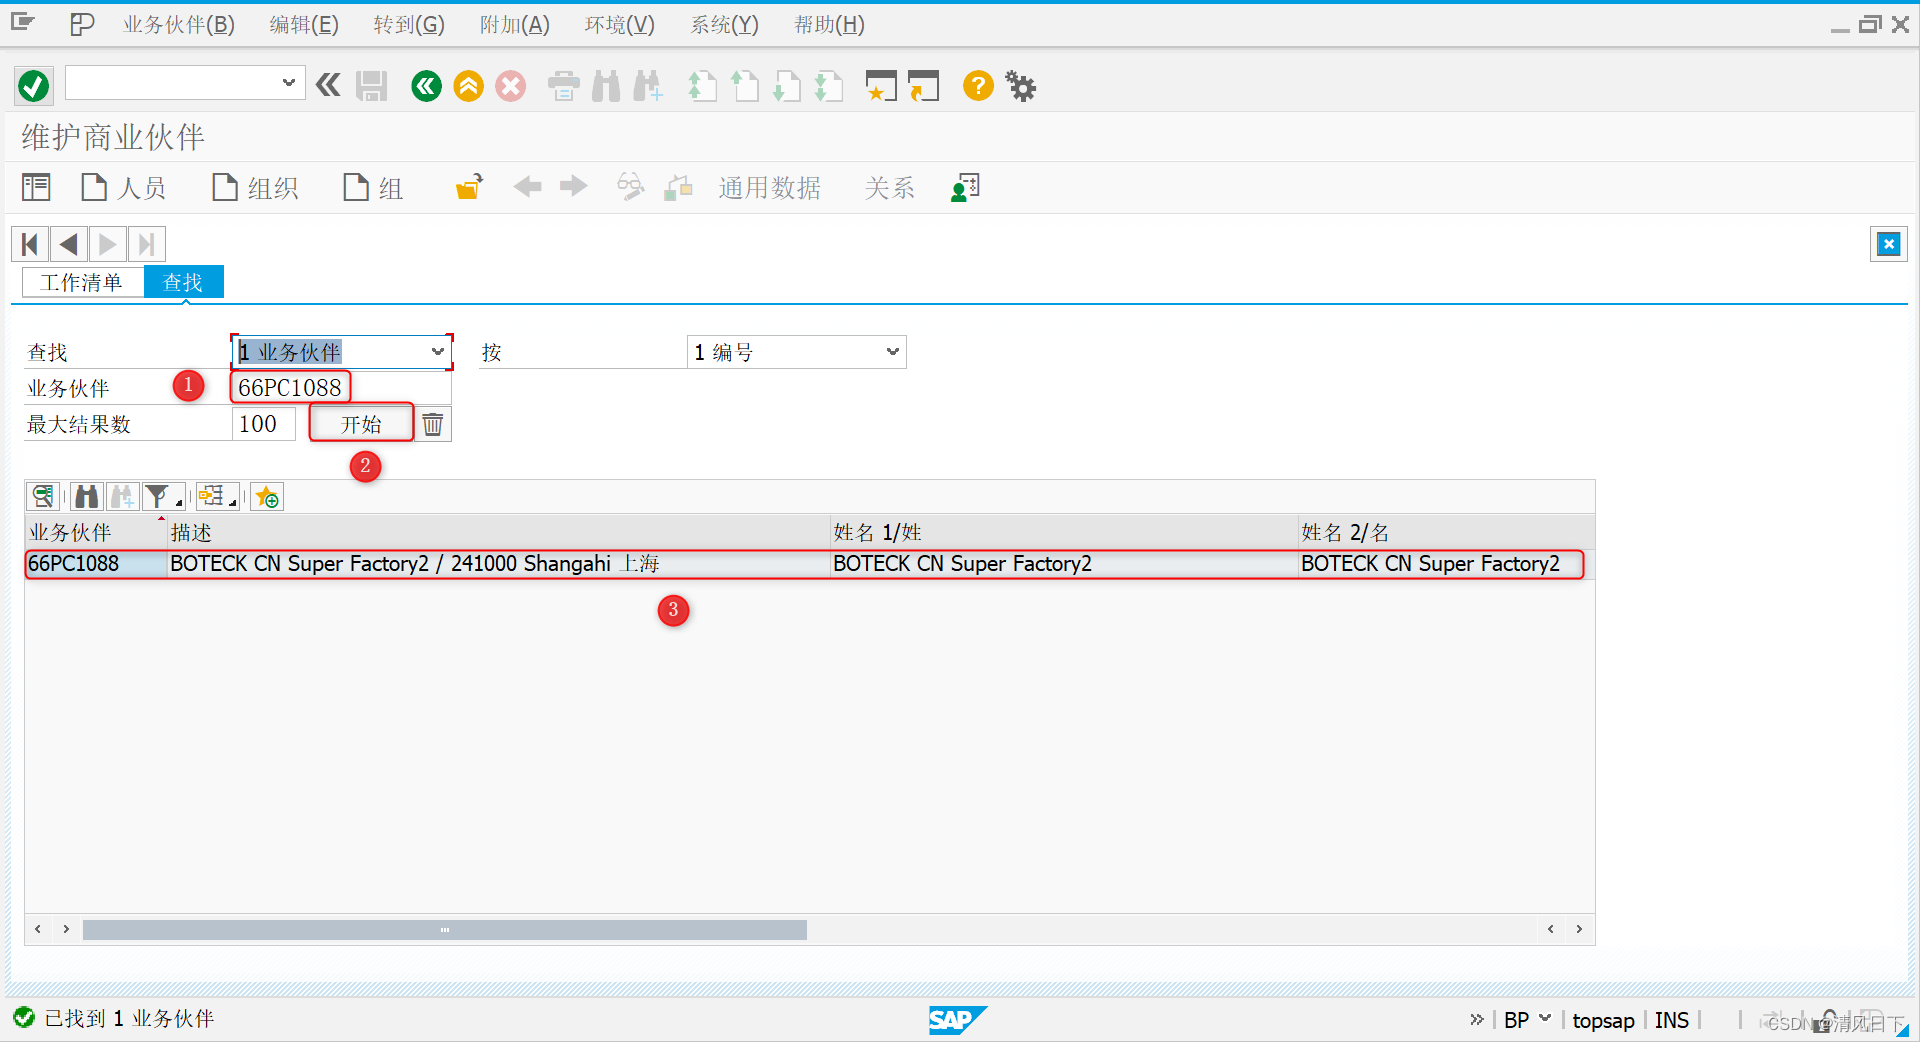Click the First Page icon
The width and height of the screenshot is (1920, 1042).
(x=702, y=86)
